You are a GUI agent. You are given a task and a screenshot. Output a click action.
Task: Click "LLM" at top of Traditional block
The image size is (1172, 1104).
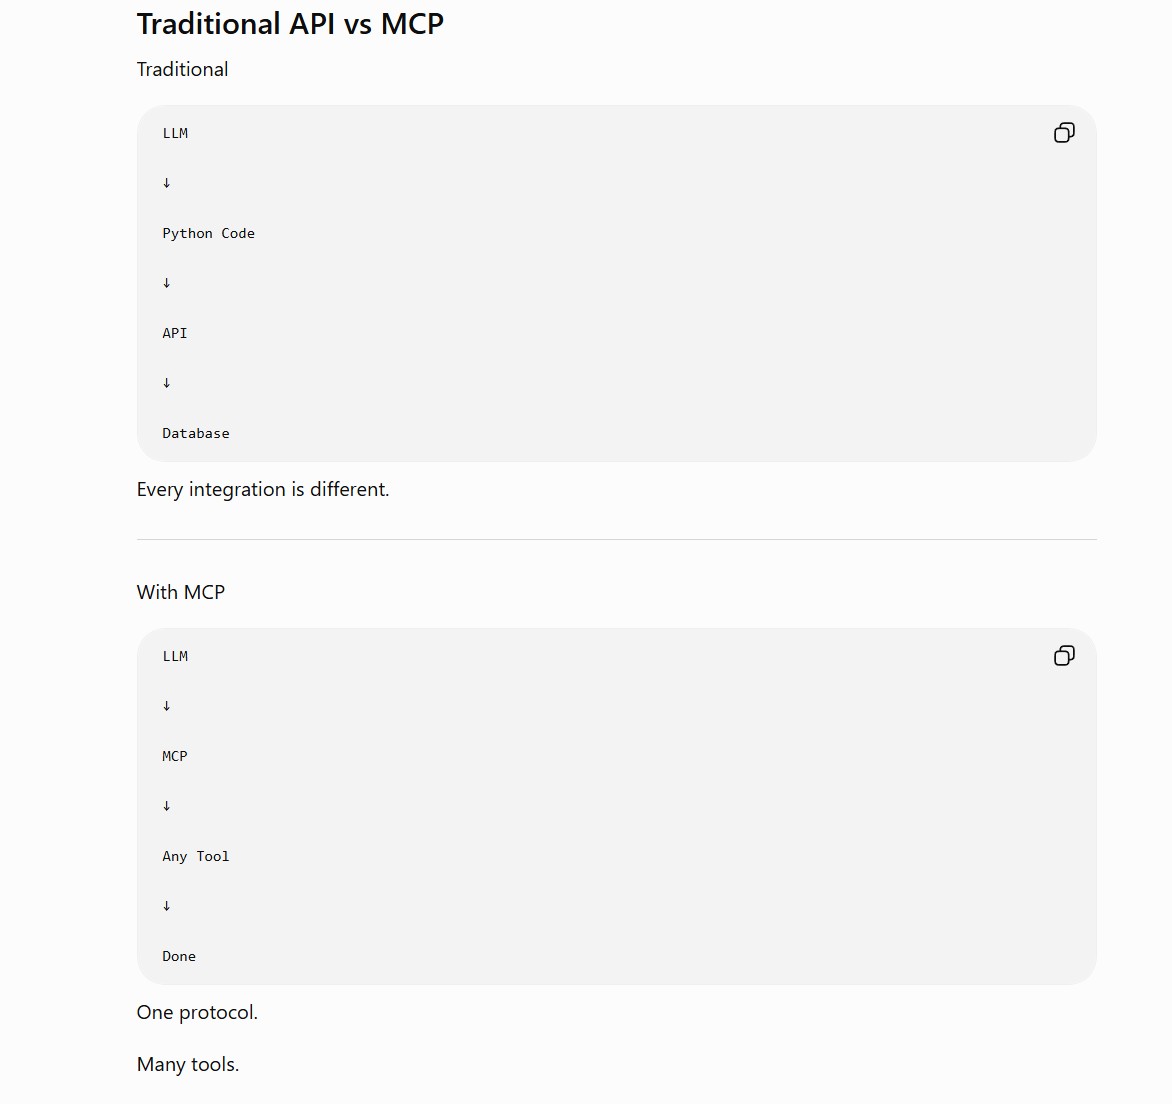coord(175,133)
